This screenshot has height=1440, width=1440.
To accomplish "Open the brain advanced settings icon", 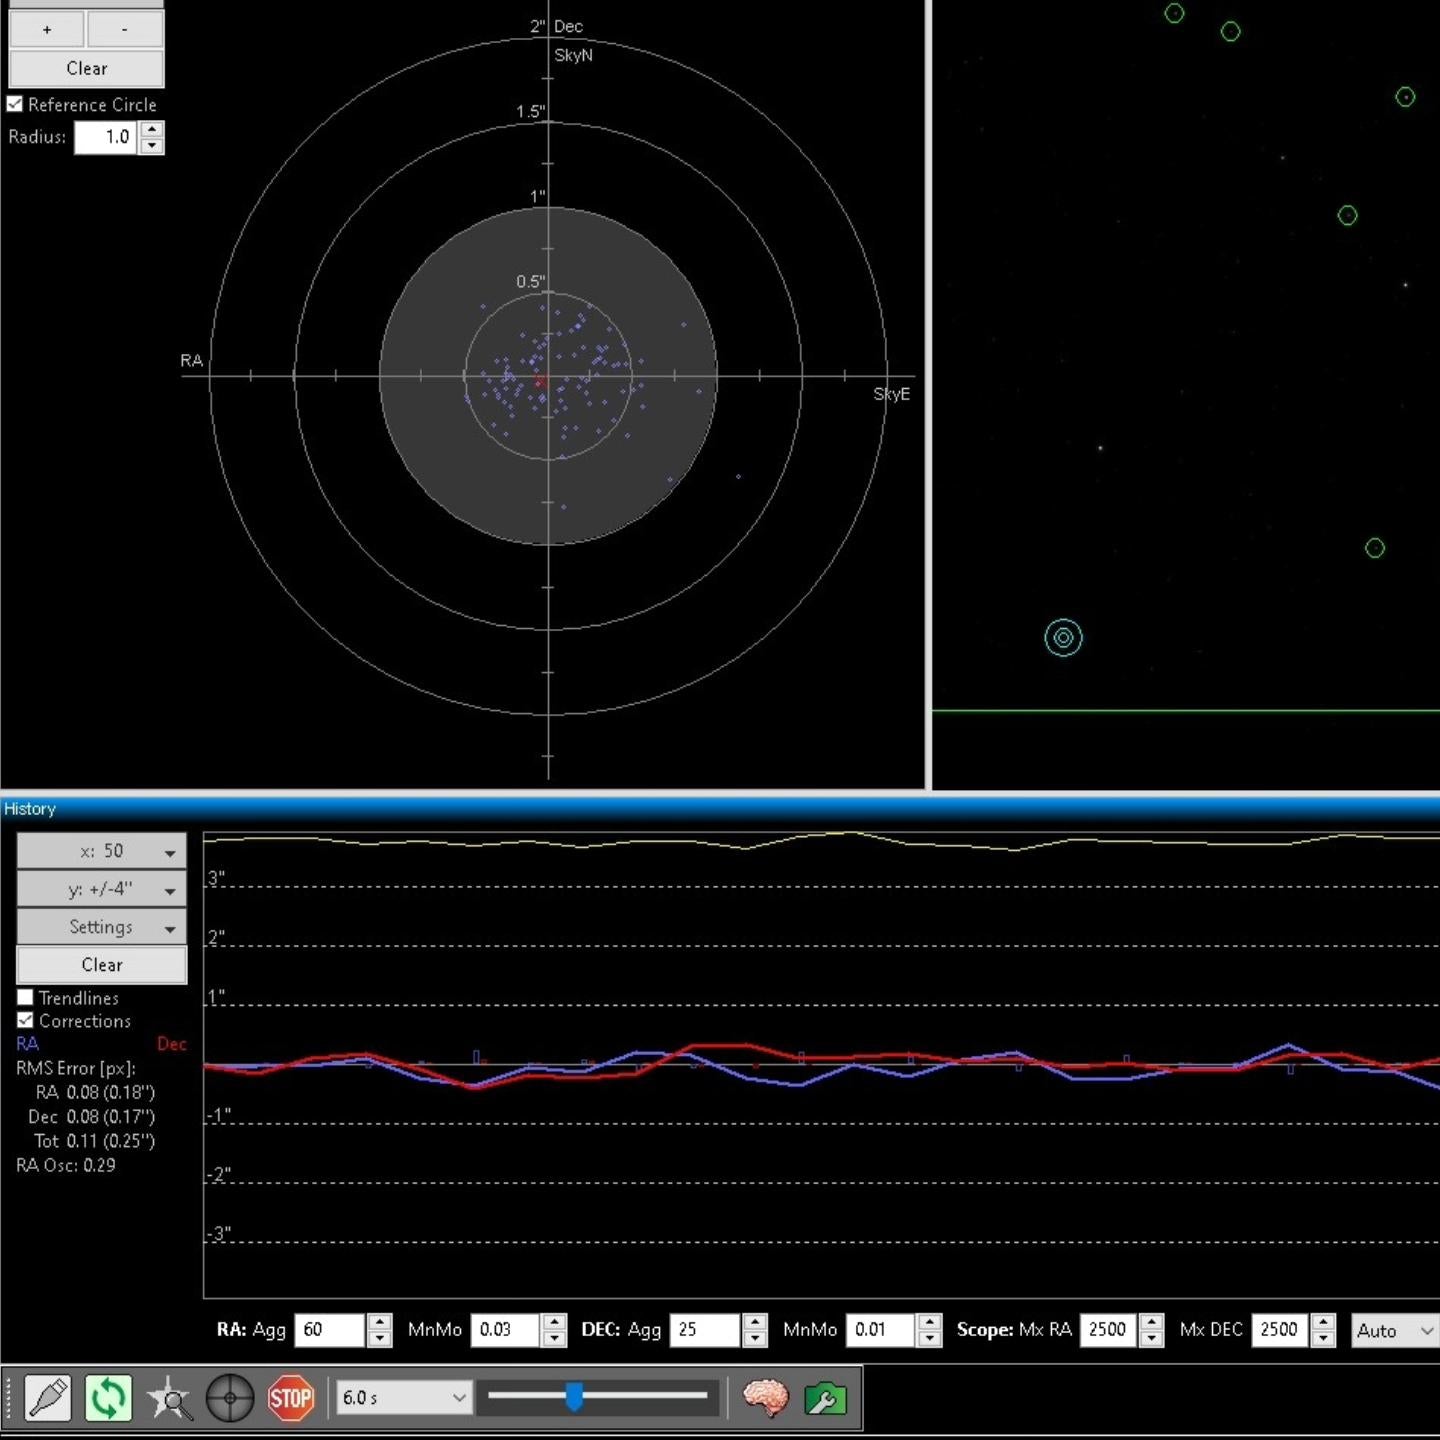I will click(765, 1397).
